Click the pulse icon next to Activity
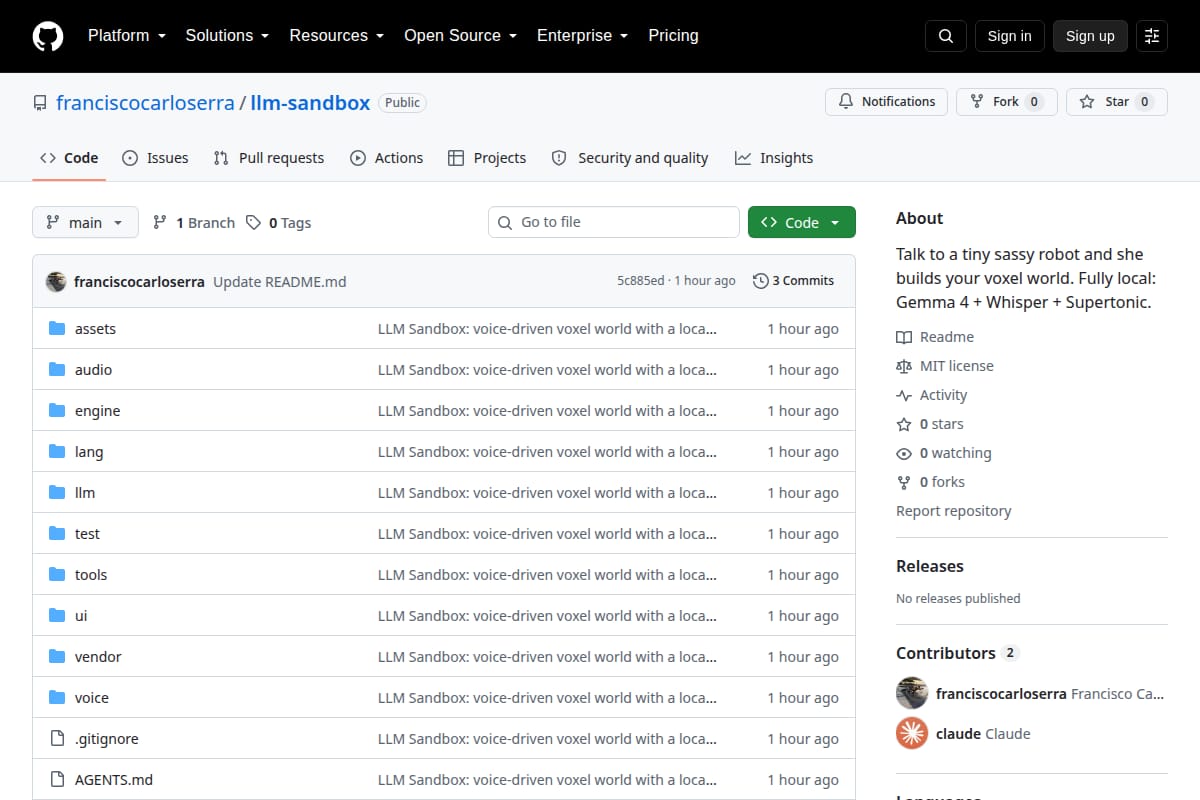The height and width of the screenshot is (800, 1200). click(904, 395)
